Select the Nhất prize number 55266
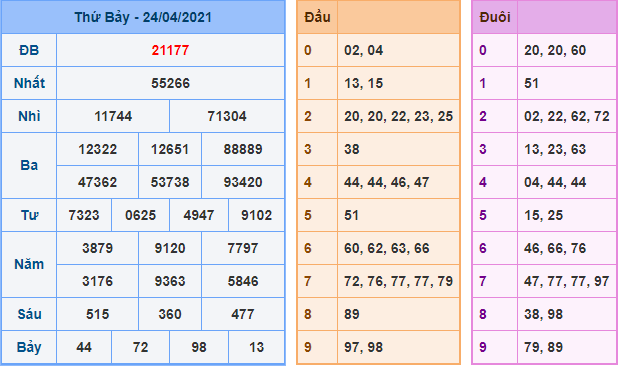The height and width of the screenshot is (366, 619). 170,83
